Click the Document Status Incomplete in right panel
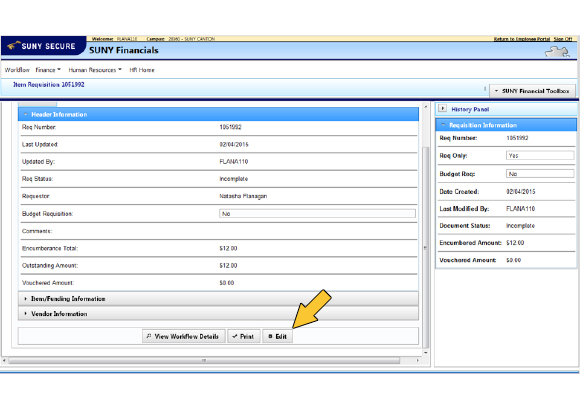 point(520,225)
